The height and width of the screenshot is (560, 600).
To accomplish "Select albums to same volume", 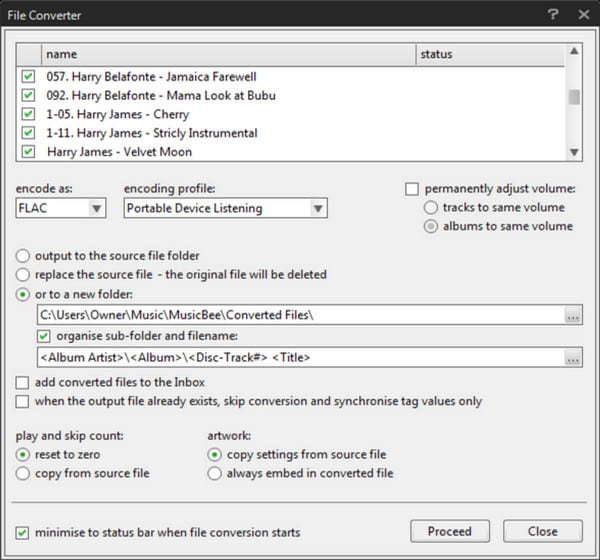I will click(x=430, y=227).
